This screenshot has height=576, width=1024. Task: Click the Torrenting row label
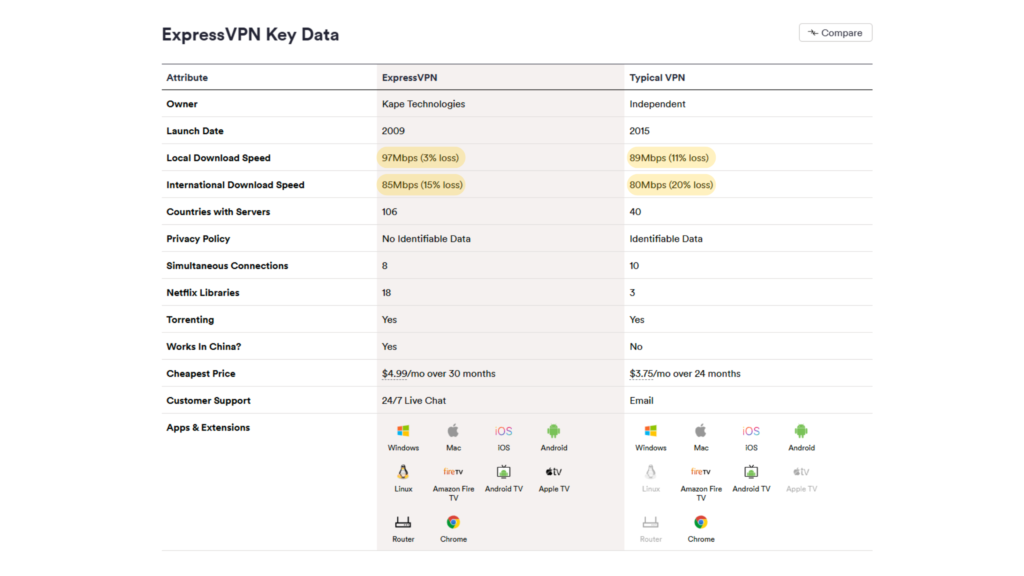tap(190, 320)
